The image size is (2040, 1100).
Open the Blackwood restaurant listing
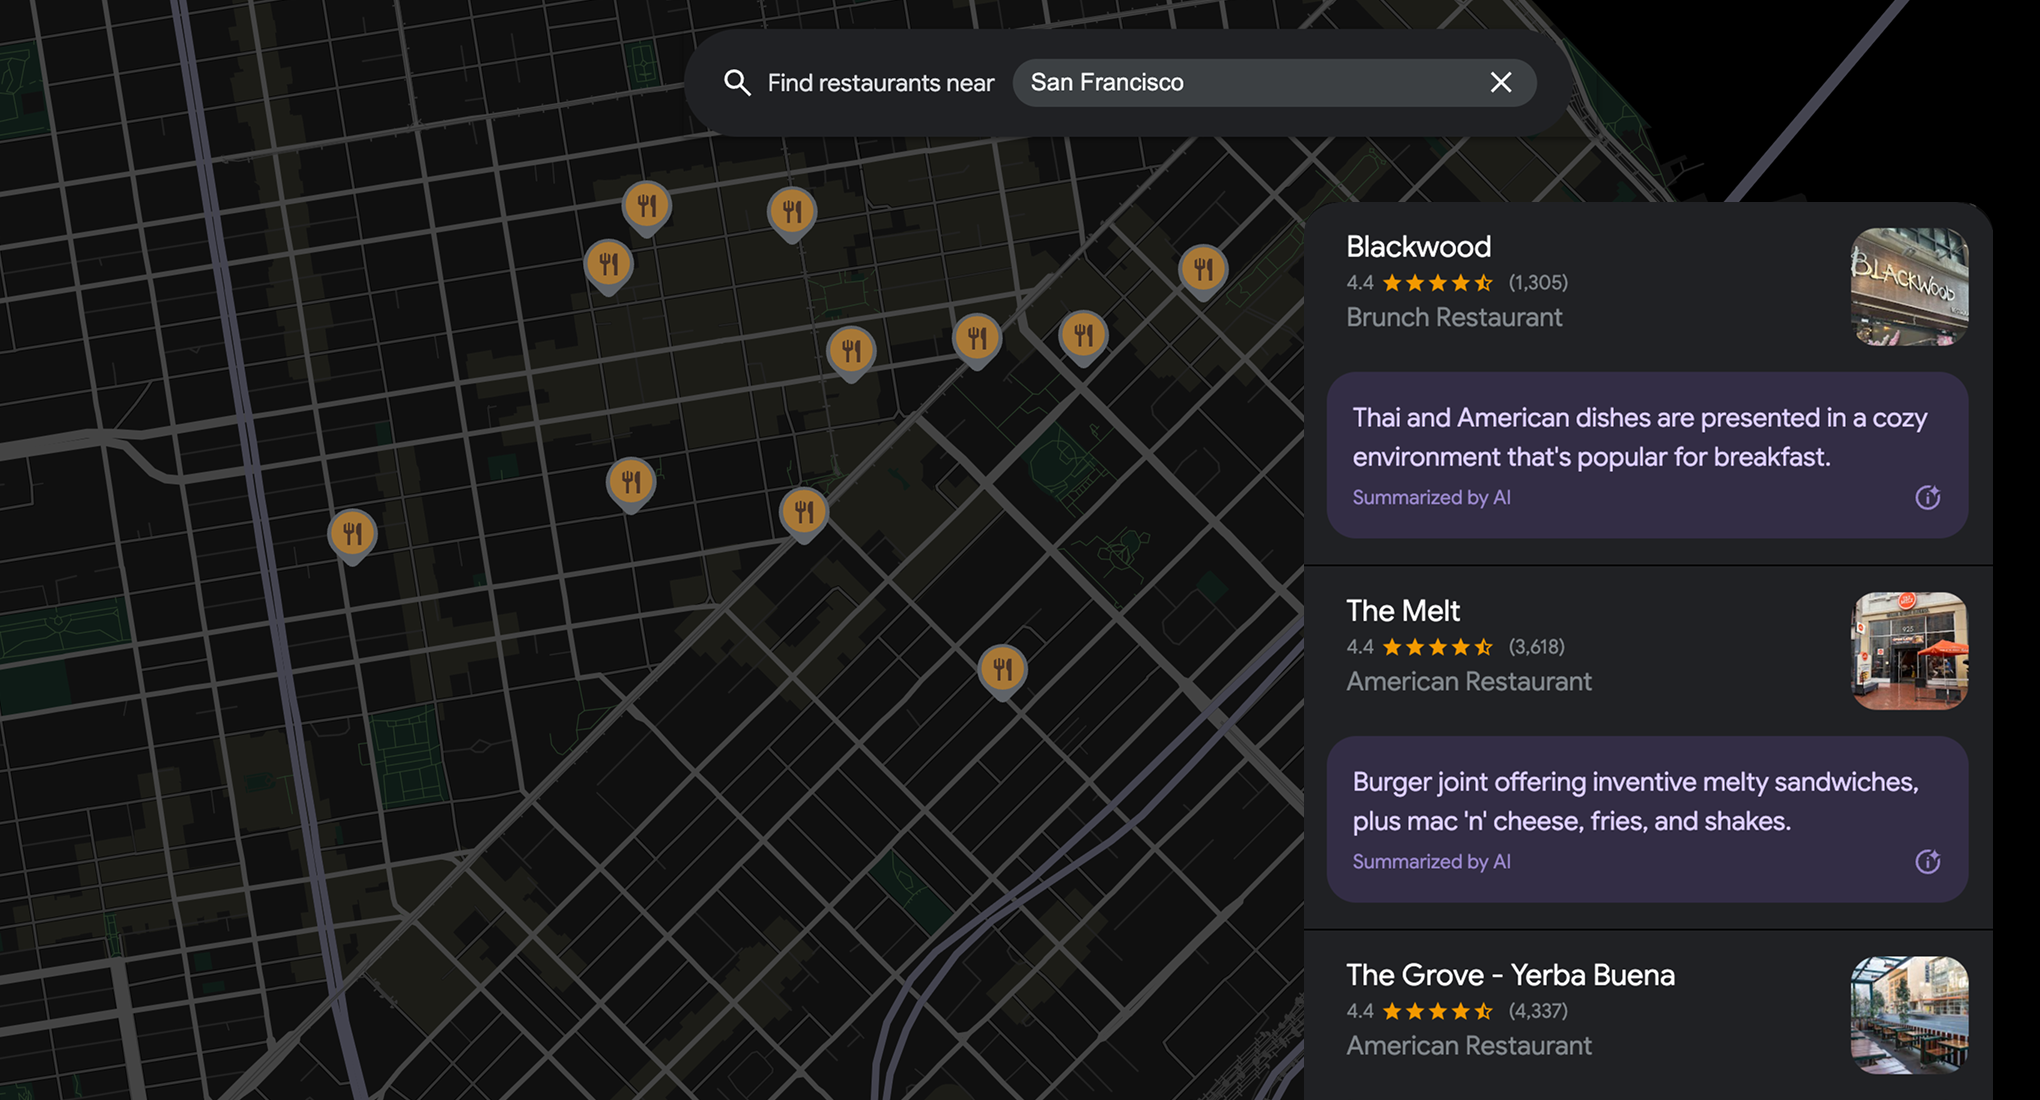[x=1418, y=247]
